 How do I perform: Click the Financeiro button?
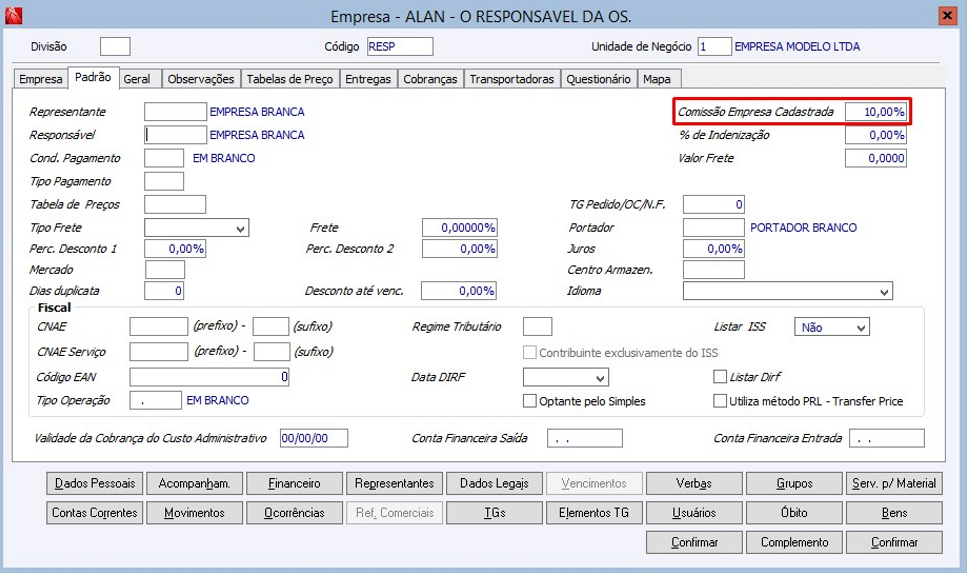tap(295, 484)
